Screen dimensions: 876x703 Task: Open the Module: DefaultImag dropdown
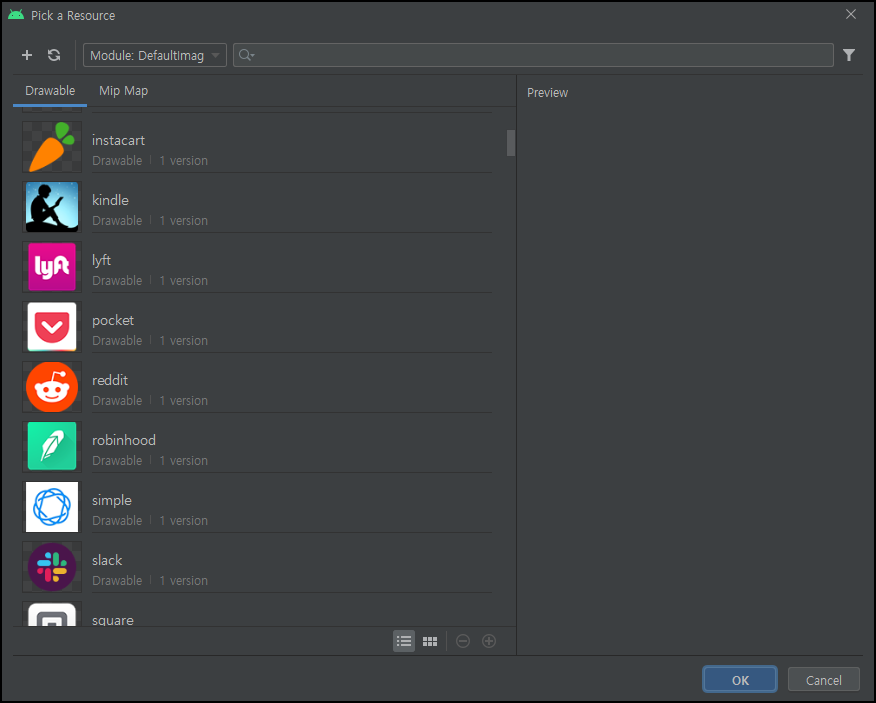click(x=155, y=55)
